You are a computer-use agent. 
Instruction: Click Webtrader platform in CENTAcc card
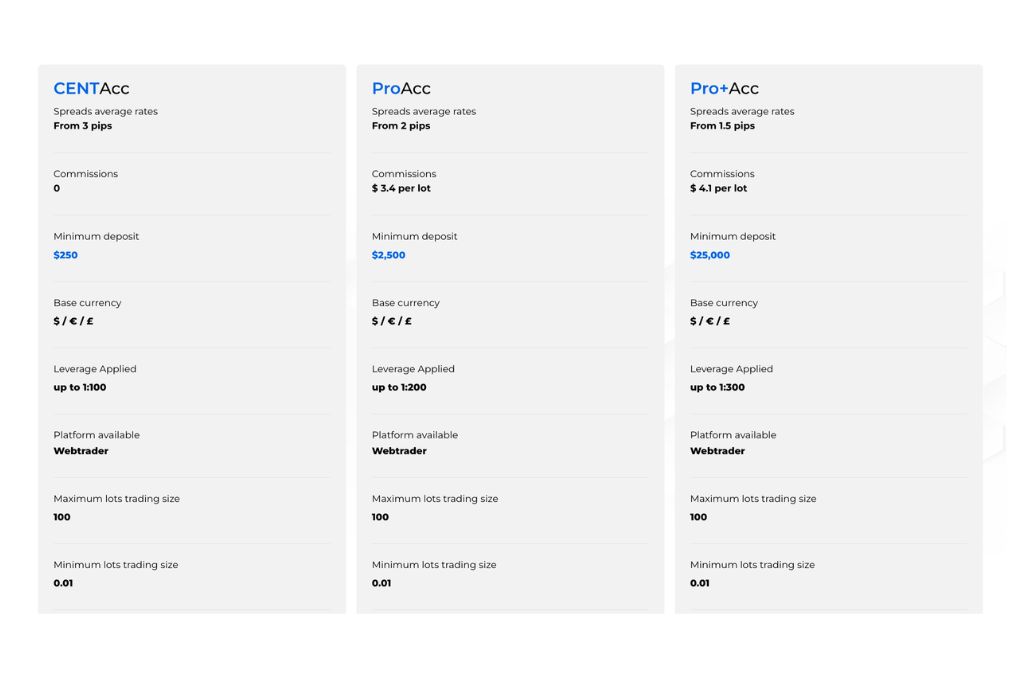(81, 451)
